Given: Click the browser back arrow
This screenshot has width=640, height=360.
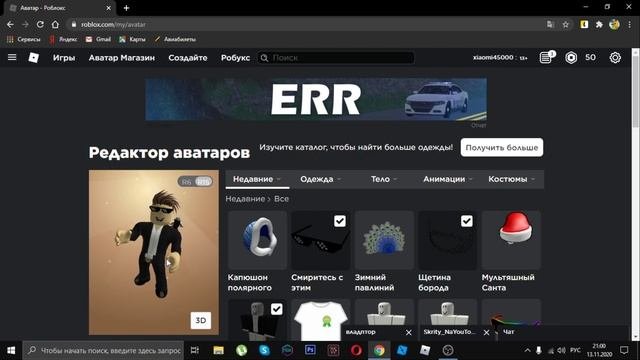Looking at the screenshot, I should pos(10,24).
